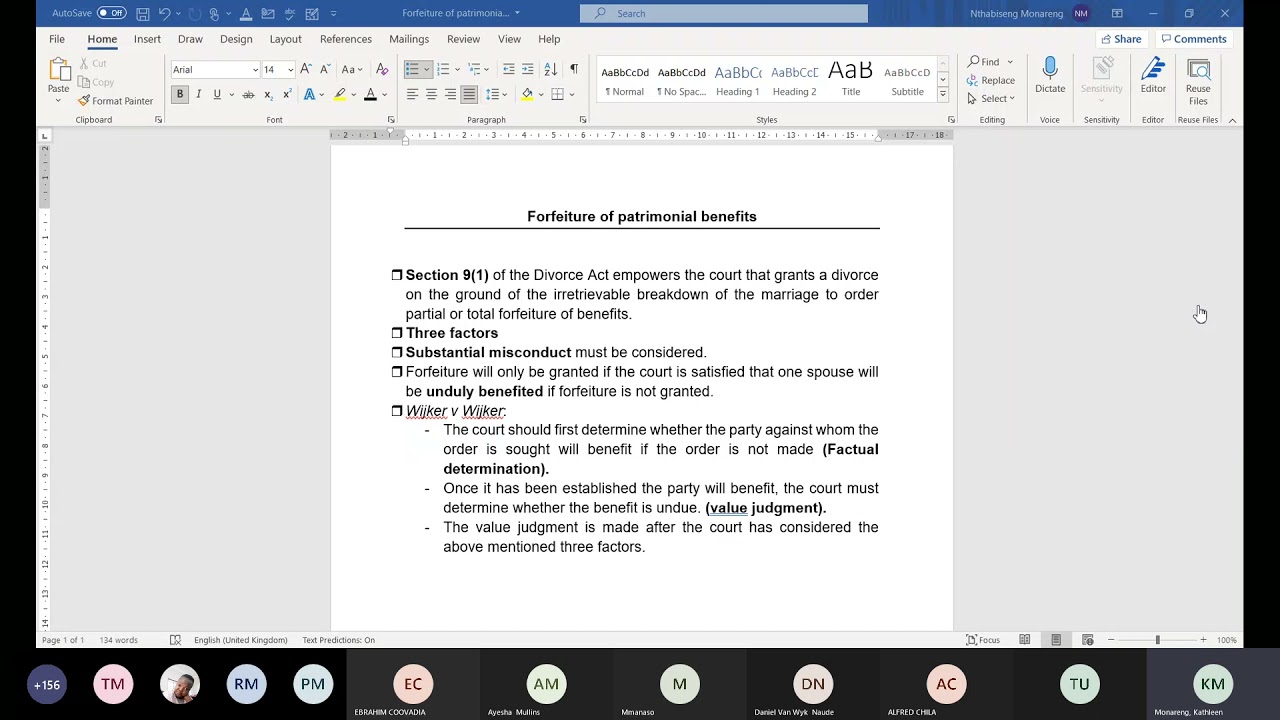The width and height of the screenshot is (1280, 720).
Task: Open the document title dropdown
Action: point(517,13)
